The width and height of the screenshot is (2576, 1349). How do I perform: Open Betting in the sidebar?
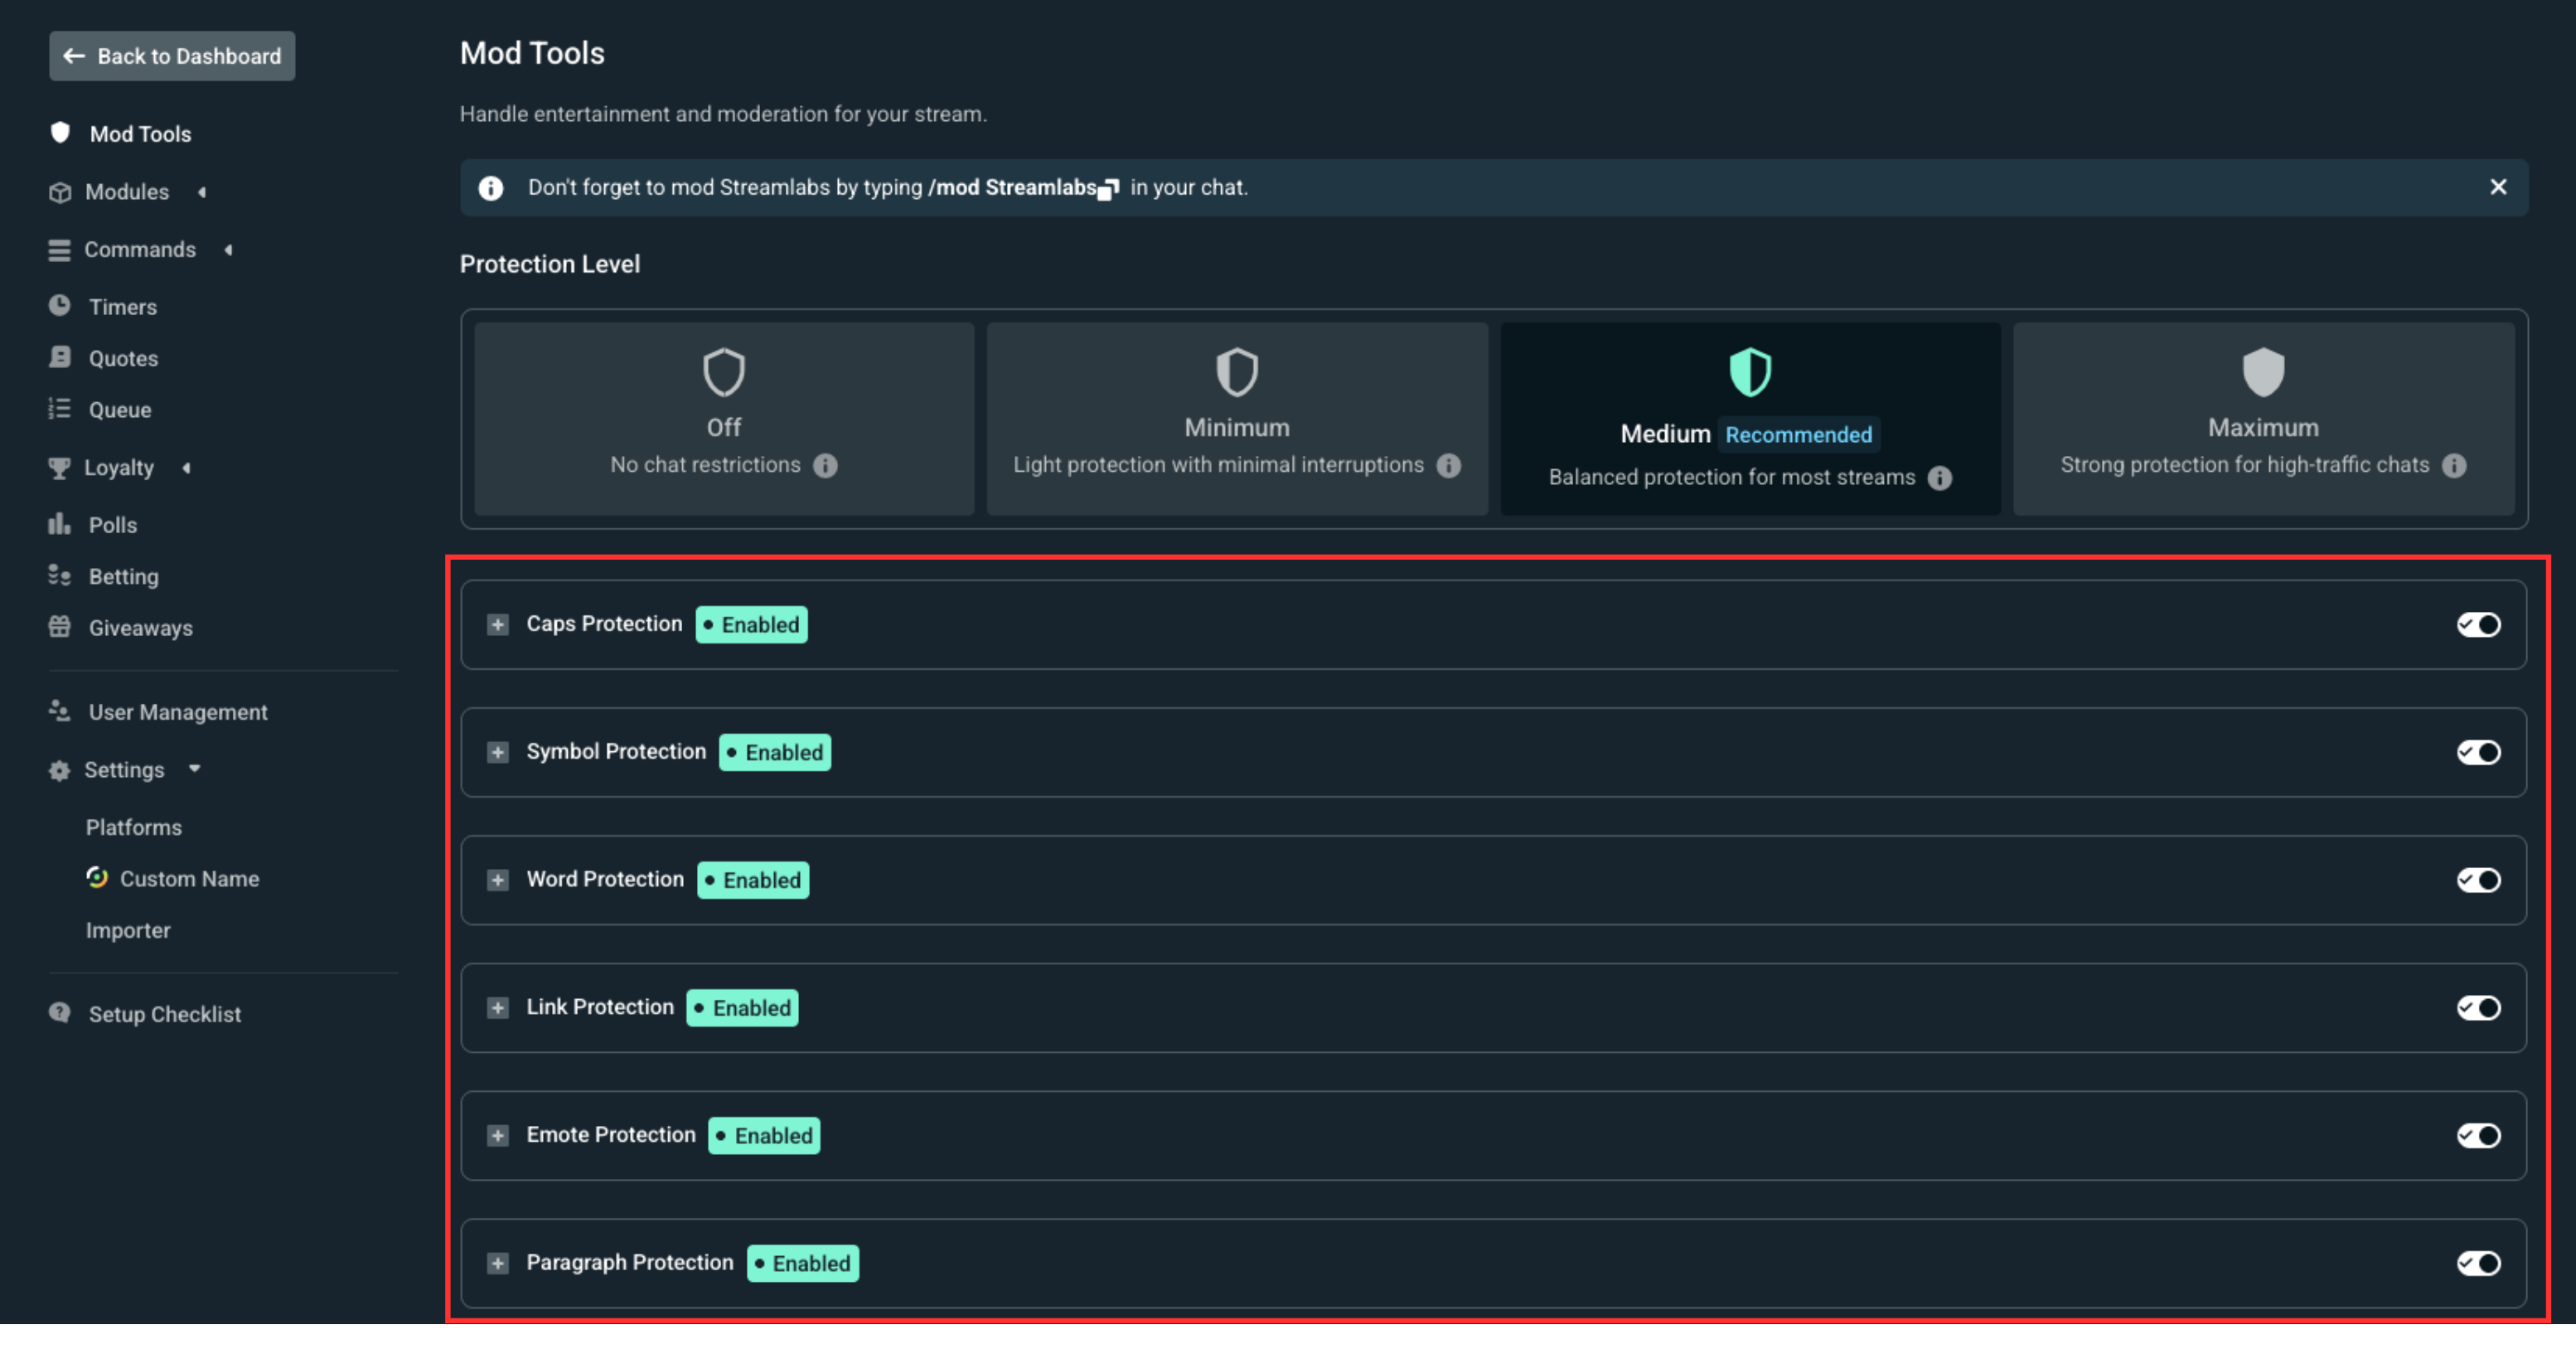click(123, 577)
